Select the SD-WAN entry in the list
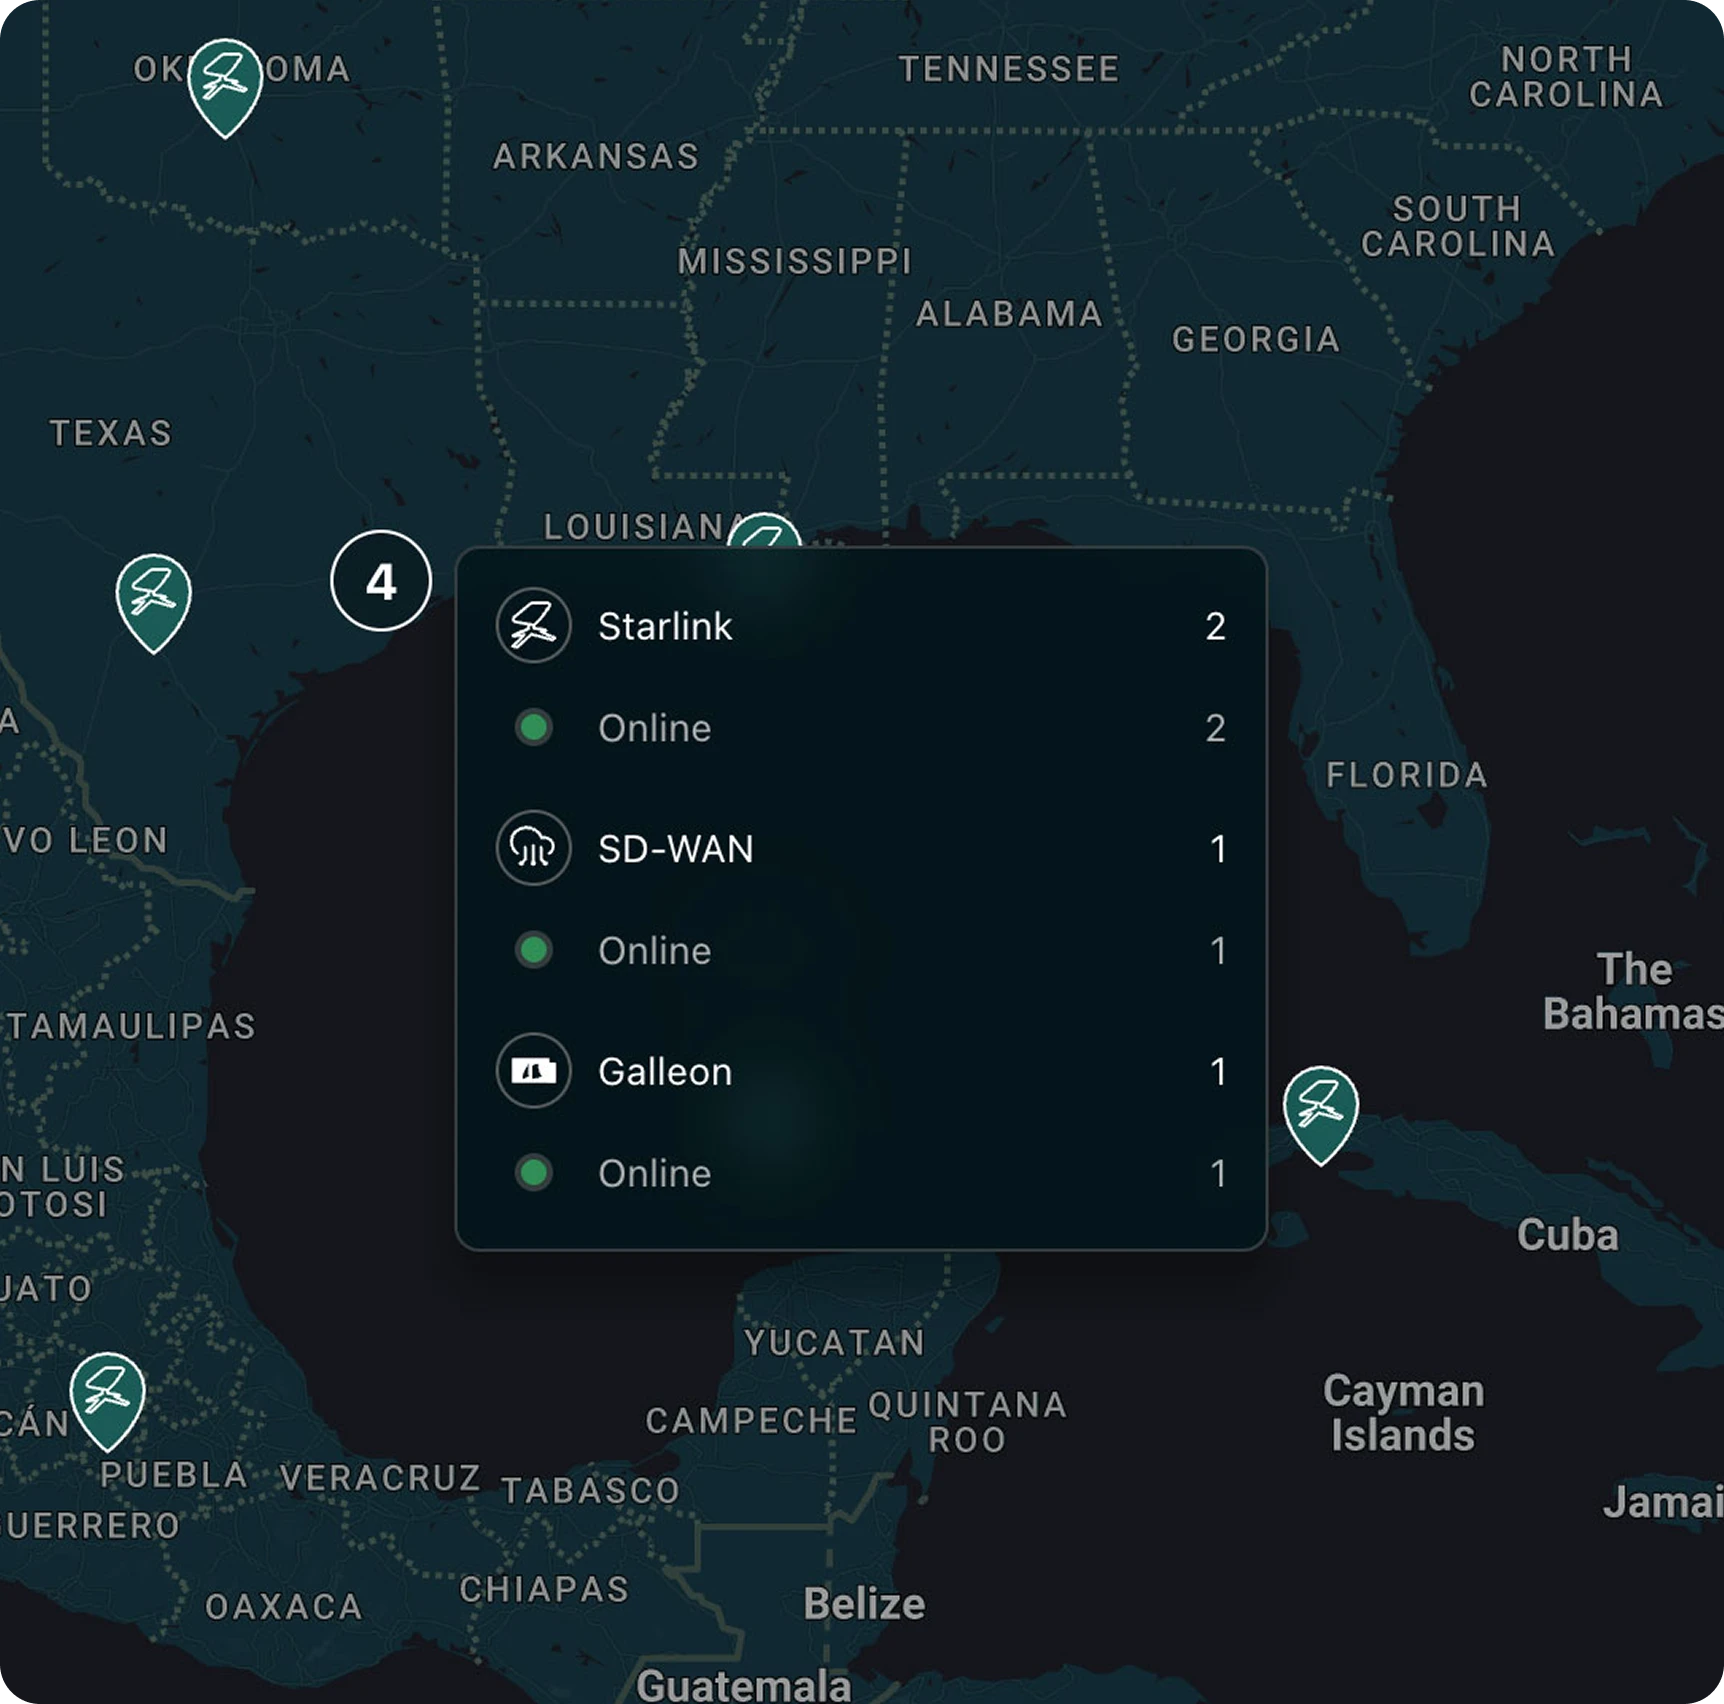 [x=675, y=849]
